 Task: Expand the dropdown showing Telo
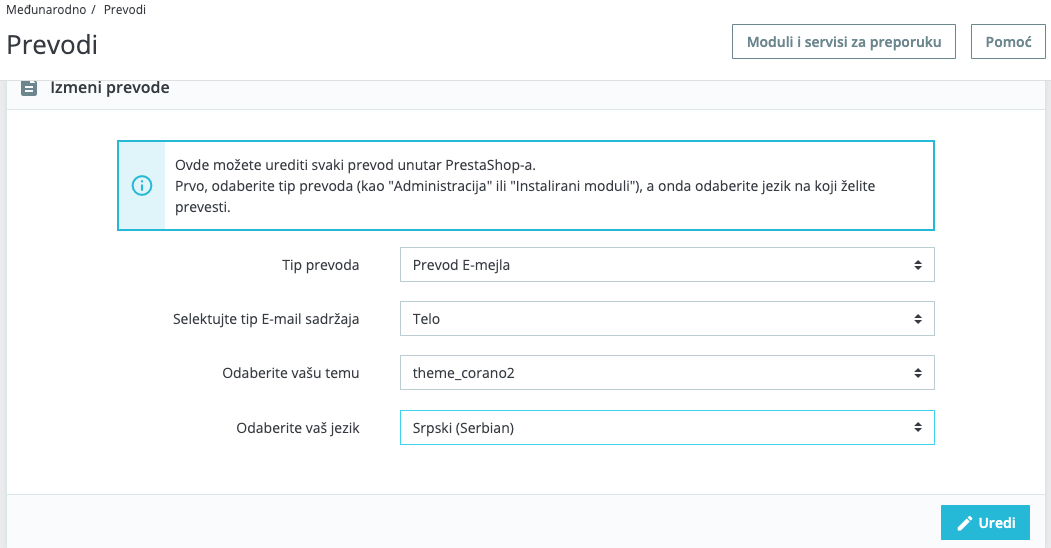click(x=666, y=319)
